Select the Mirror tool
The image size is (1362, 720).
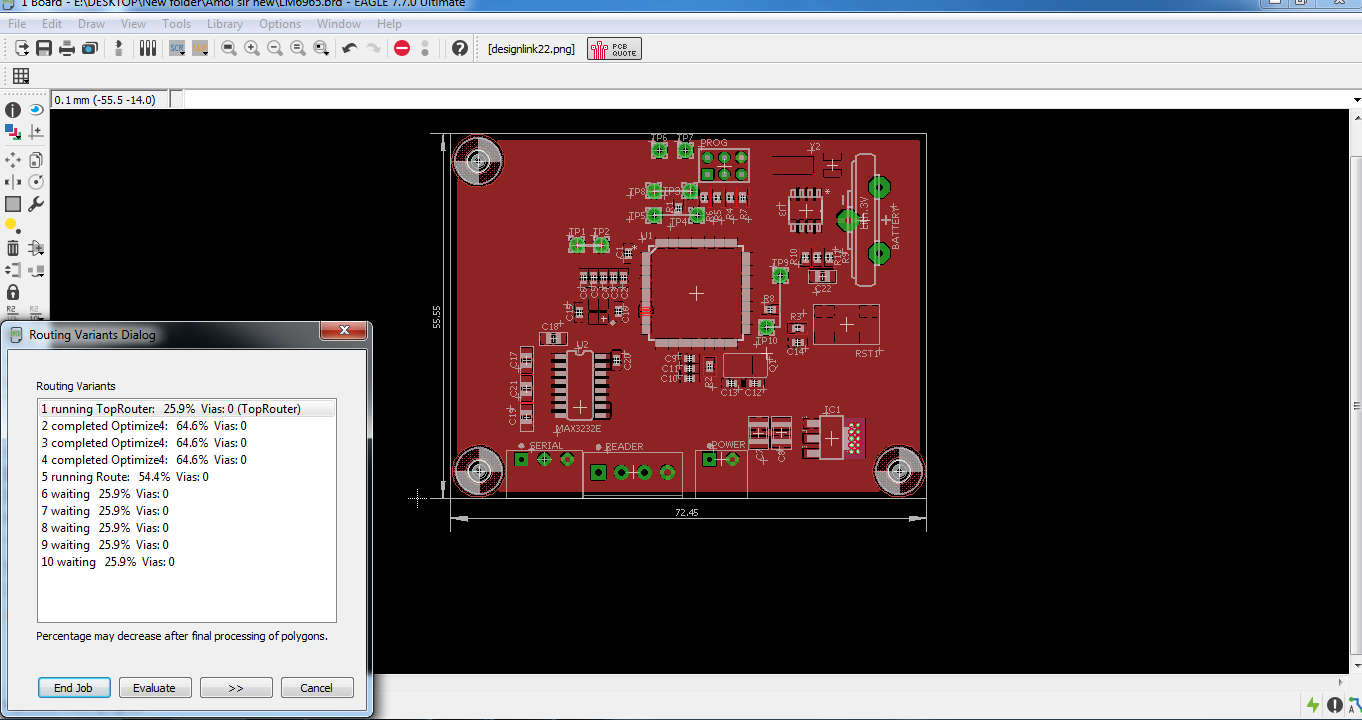tap(13, 182)
